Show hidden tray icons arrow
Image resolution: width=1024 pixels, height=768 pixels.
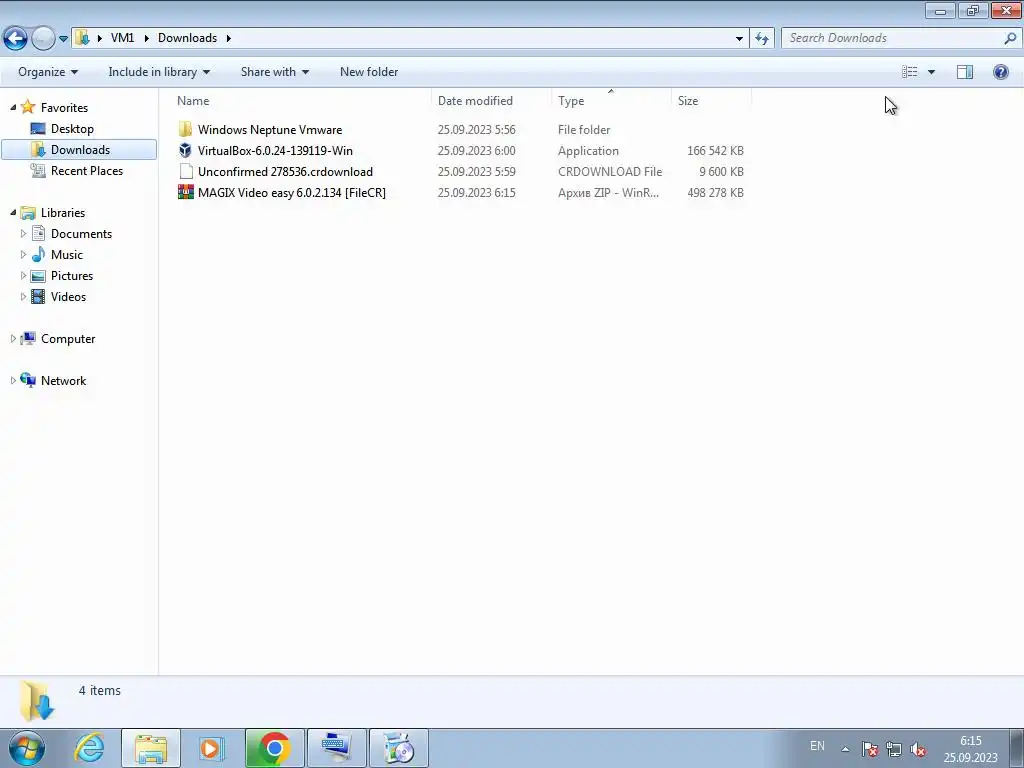click(x=845, y=749)
